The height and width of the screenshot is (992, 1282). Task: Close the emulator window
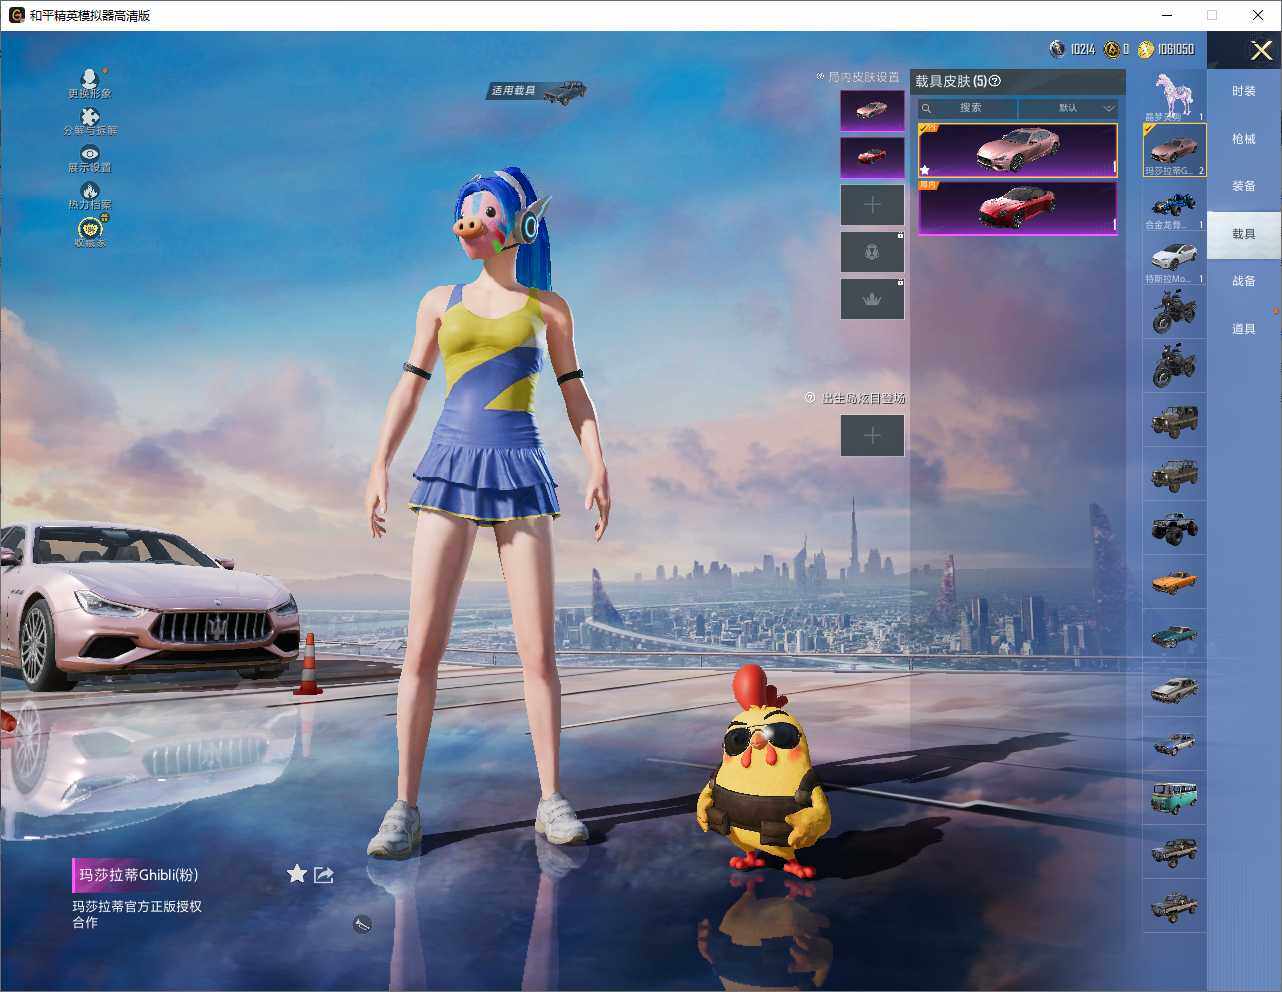pos(1258,15)
